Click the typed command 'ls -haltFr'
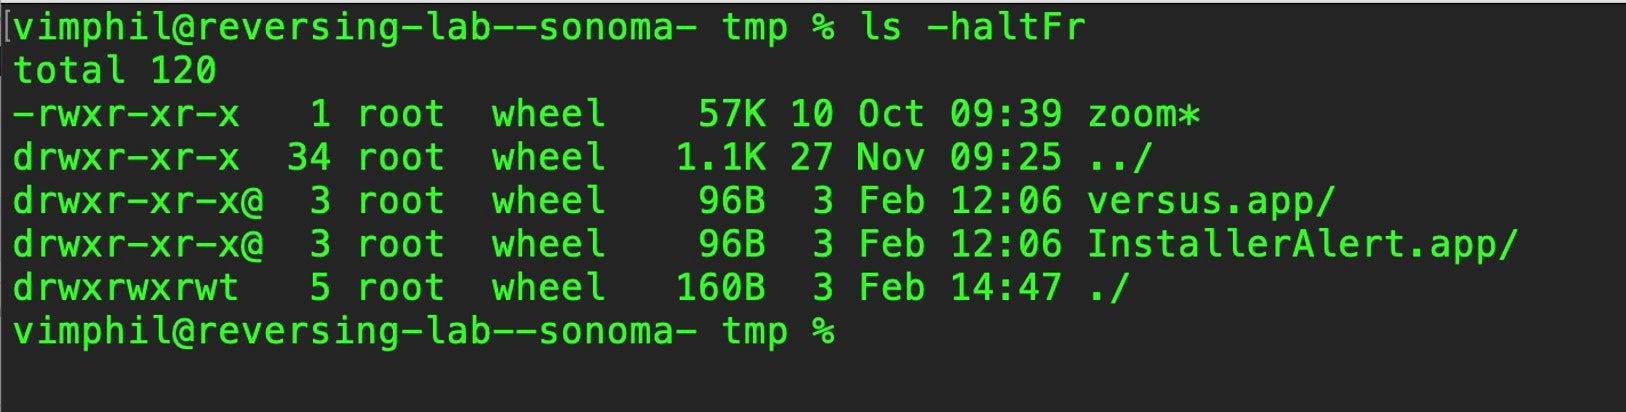Screen dimensions: 1626x412 click(x=972, y=27)
